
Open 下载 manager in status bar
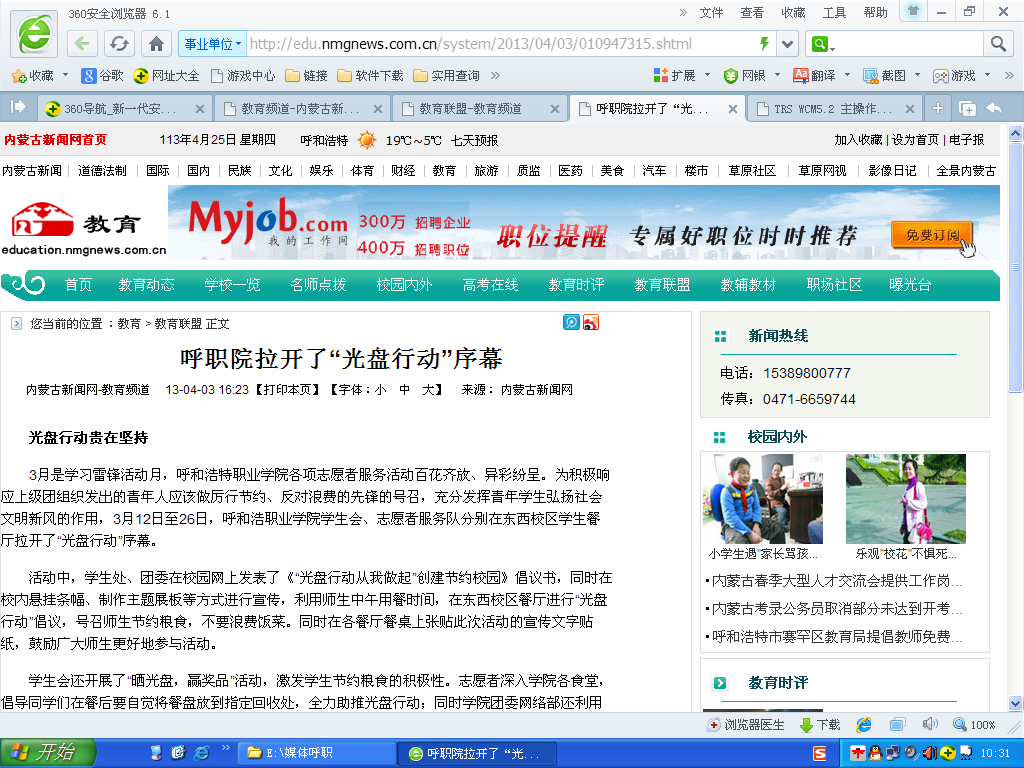pos(819,725)
